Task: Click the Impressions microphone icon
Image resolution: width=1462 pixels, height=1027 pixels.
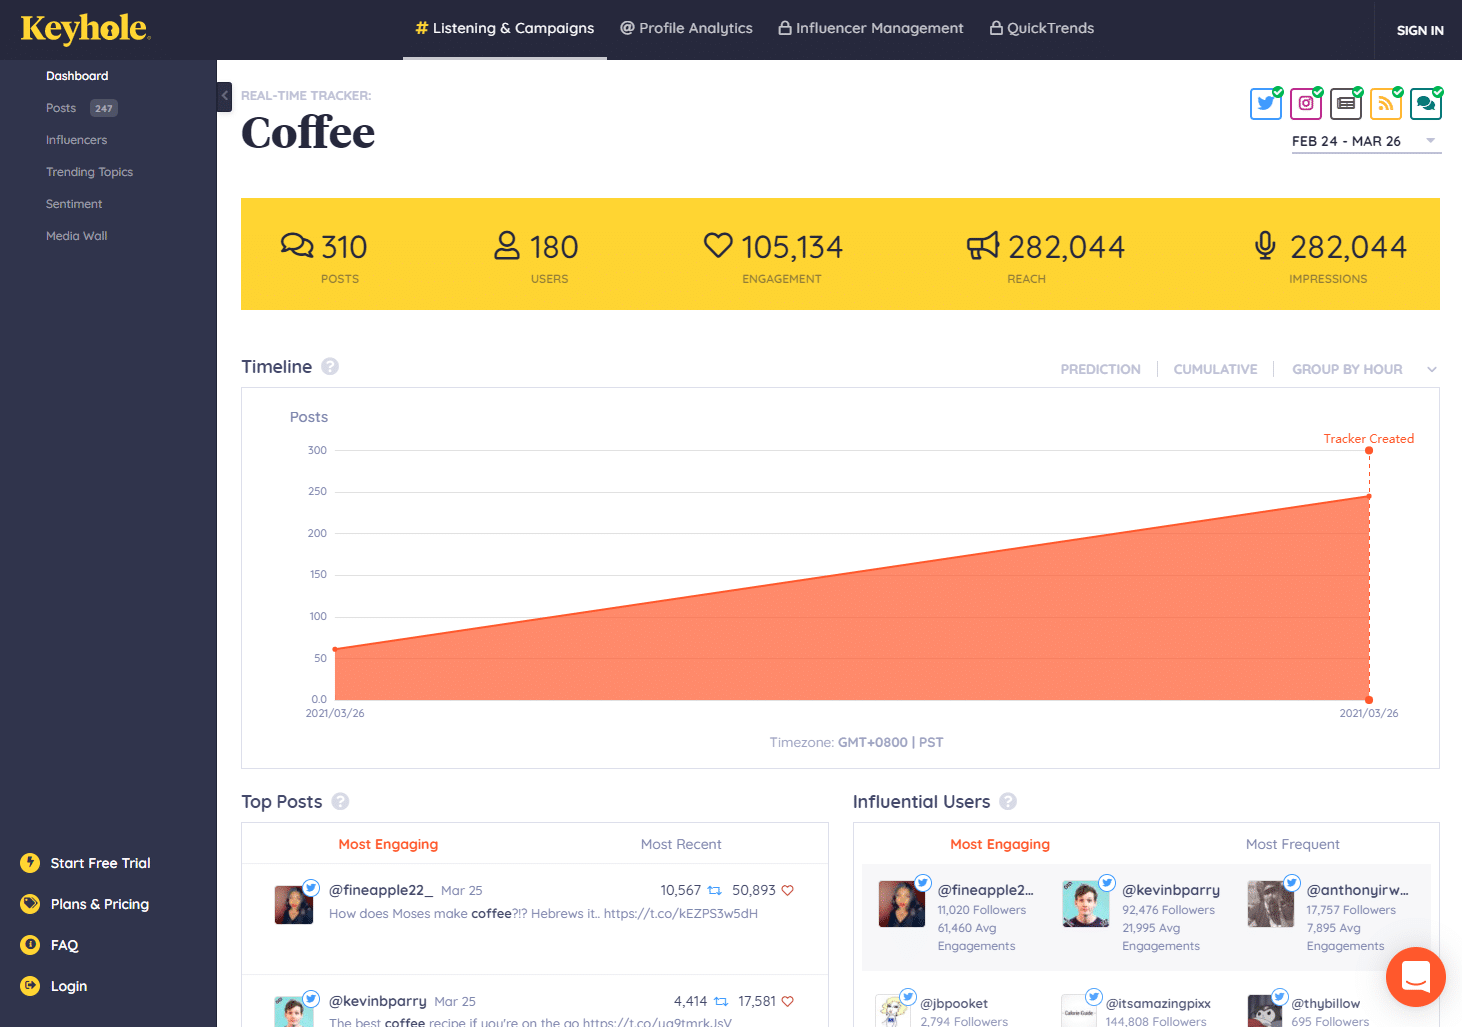Action: (x=1265, y=245)
